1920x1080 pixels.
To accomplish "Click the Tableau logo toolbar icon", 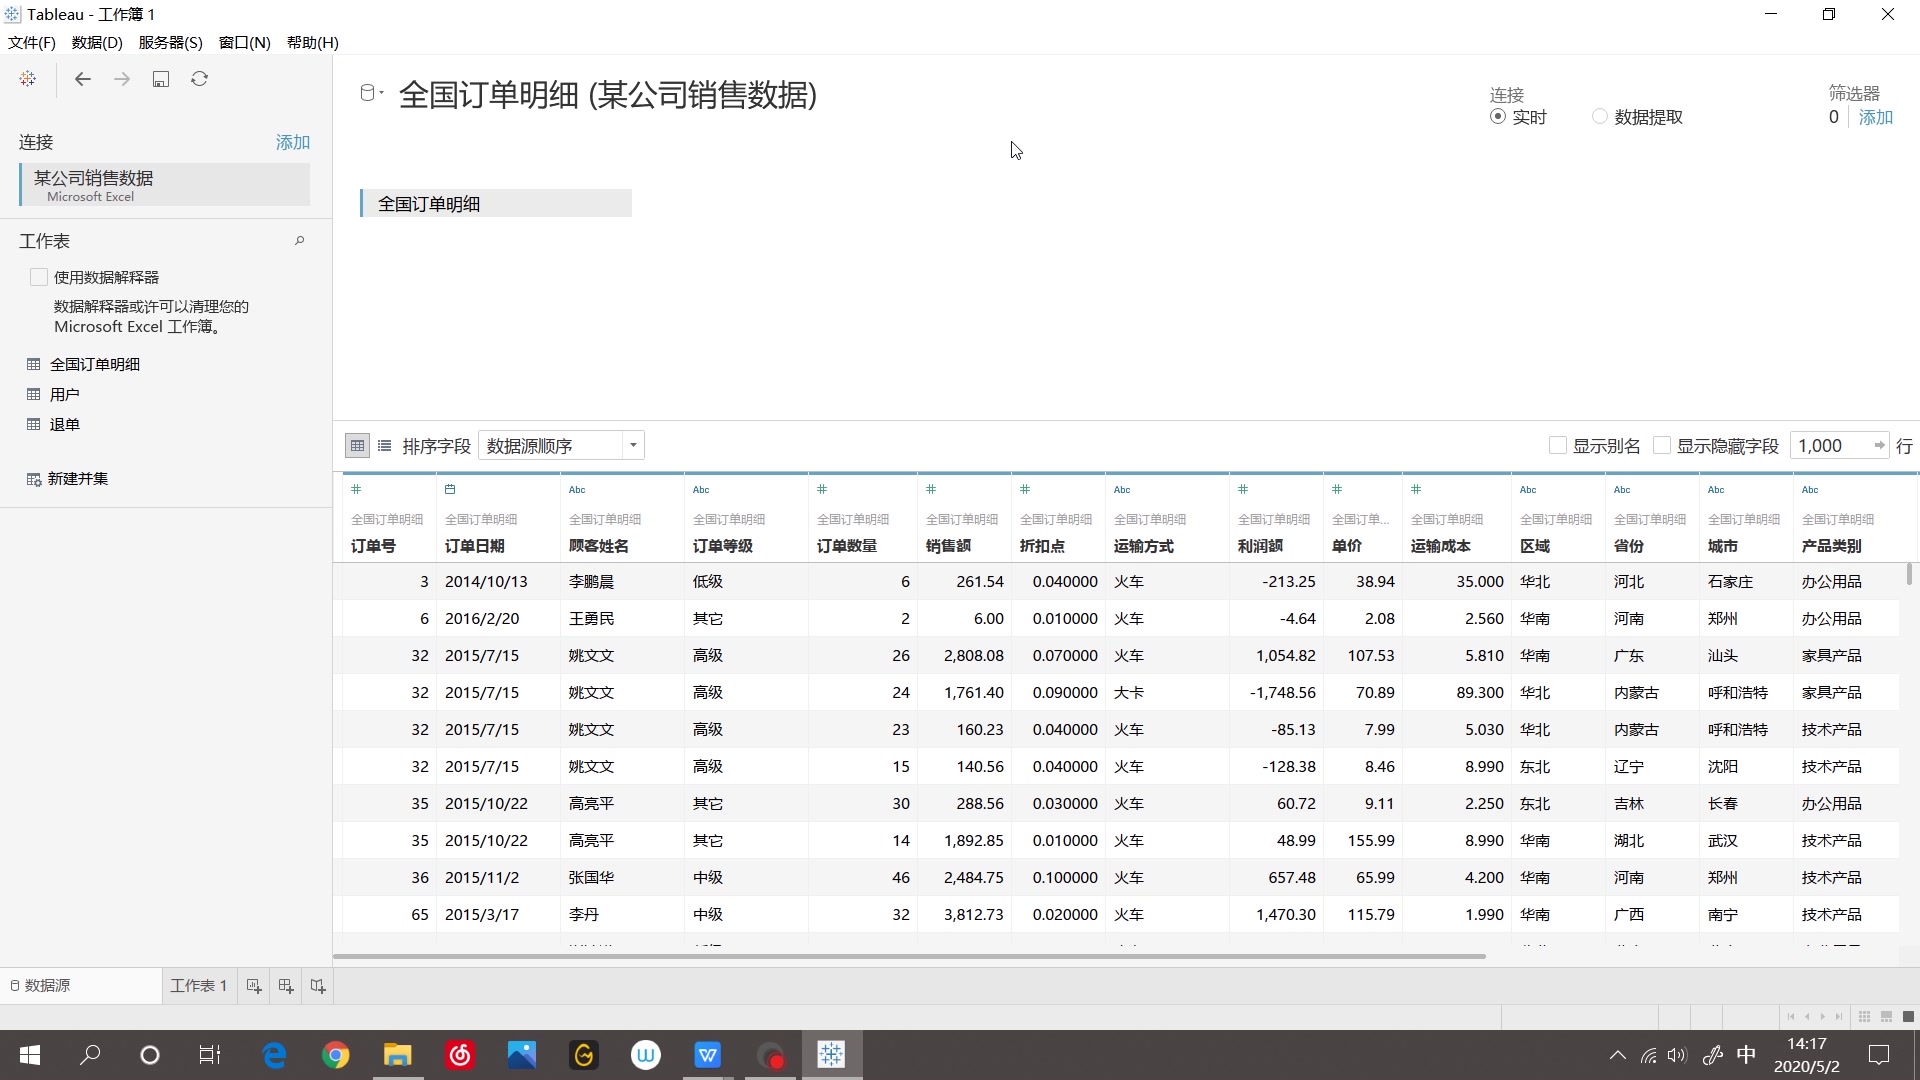I will [x=27, y=79].
